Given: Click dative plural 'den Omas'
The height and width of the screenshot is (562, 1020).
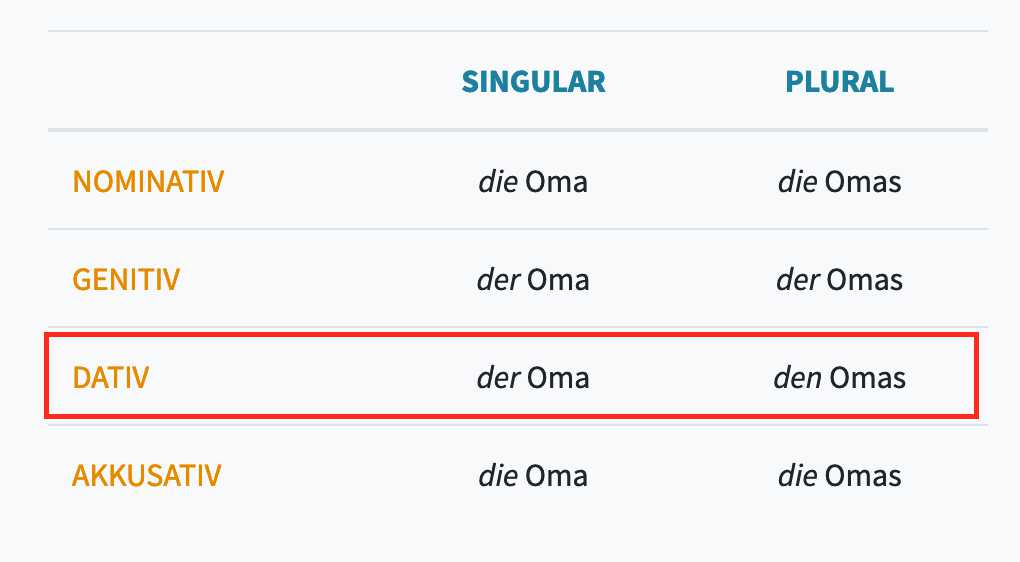Looking at the screenshot, I should [840, 377].
